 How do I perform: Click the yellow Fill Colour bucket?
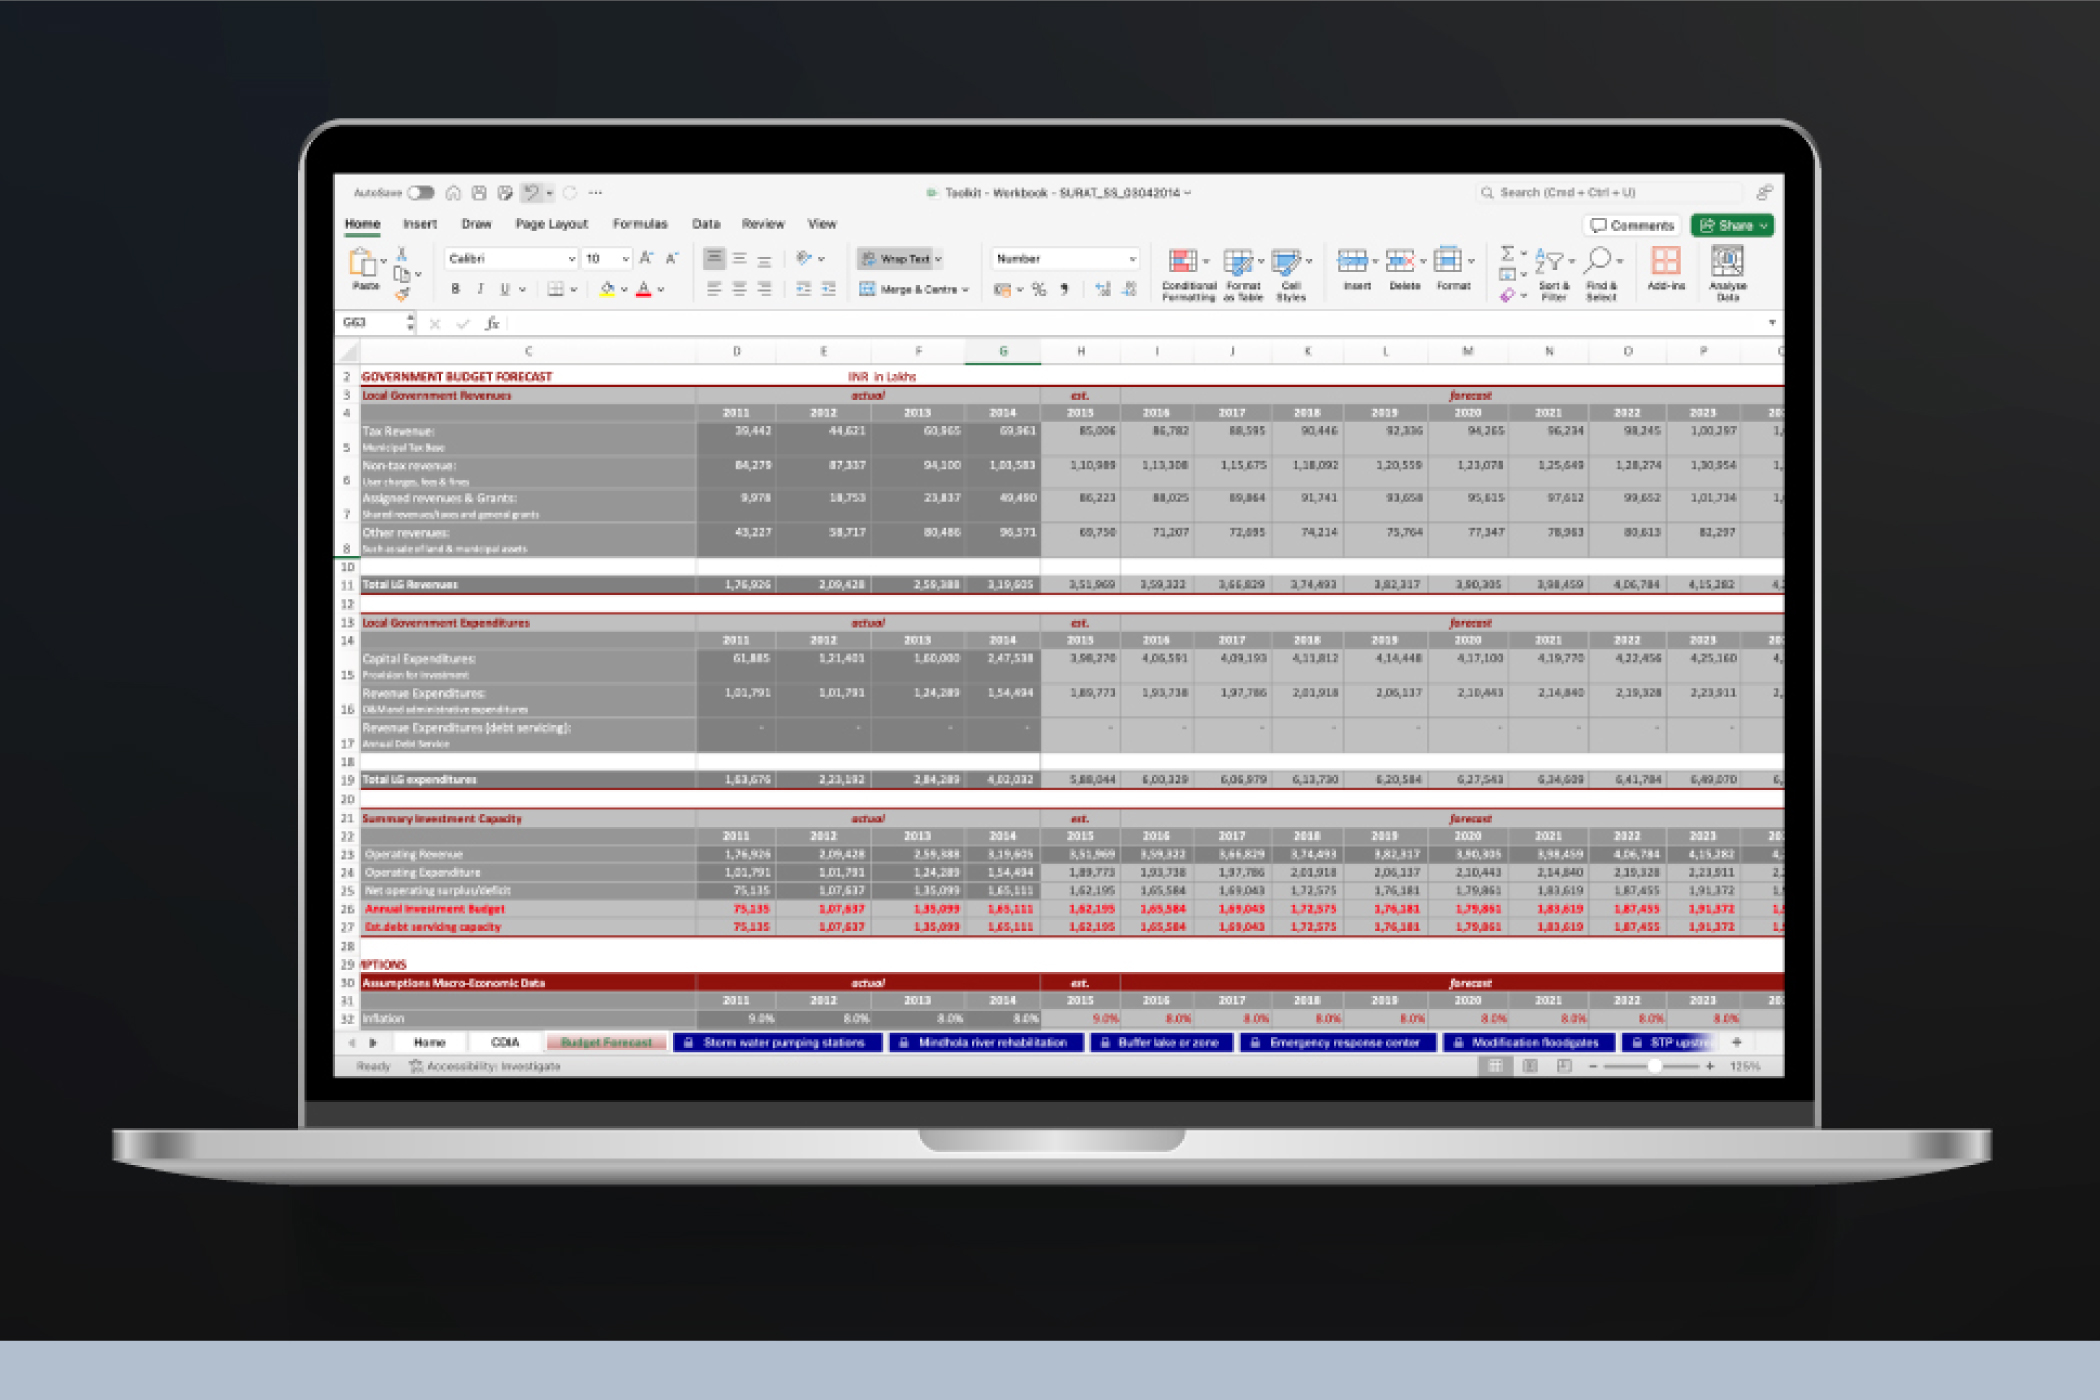(x=607, y=289)
